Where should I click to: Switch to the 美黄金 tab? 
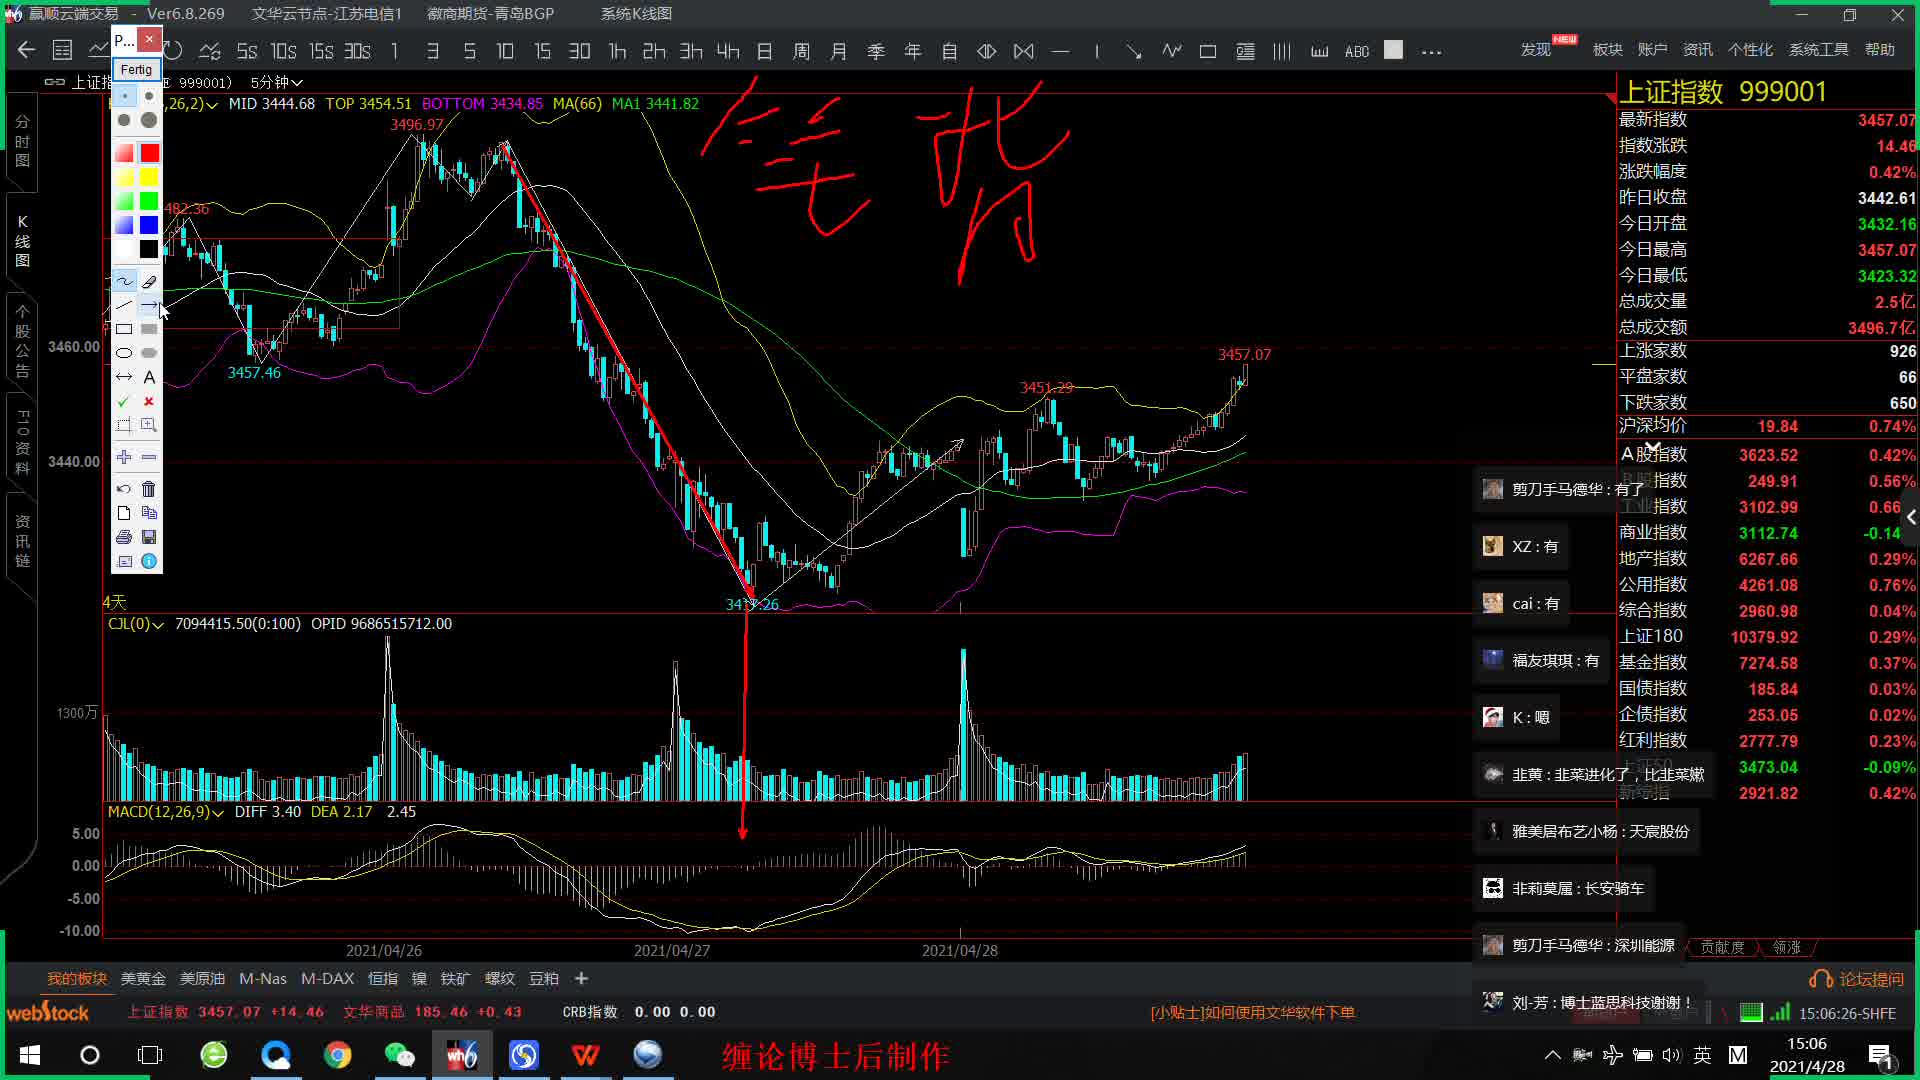143,979
